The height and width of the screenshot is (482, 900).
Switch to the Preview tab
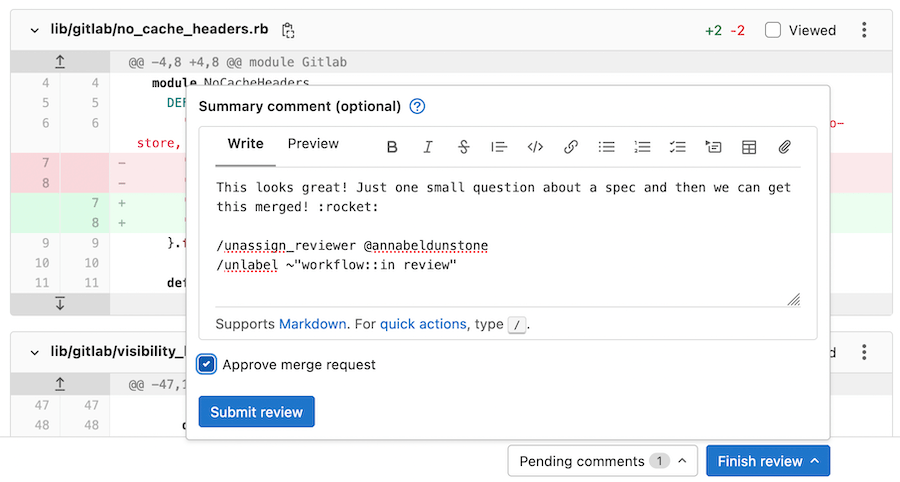[313, 144]
